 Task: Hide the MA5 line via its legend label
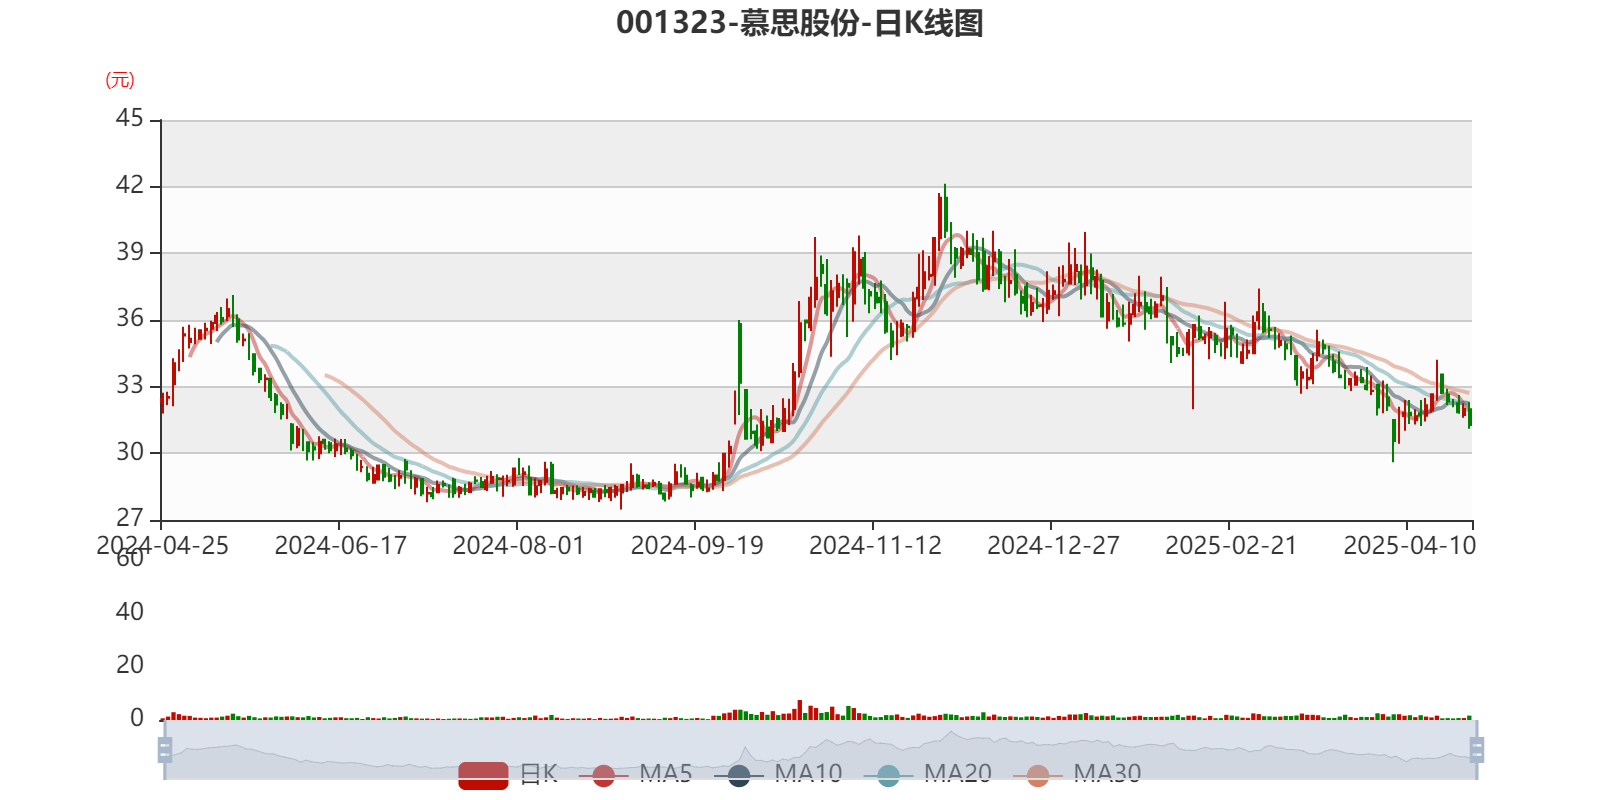coord(665,773)
